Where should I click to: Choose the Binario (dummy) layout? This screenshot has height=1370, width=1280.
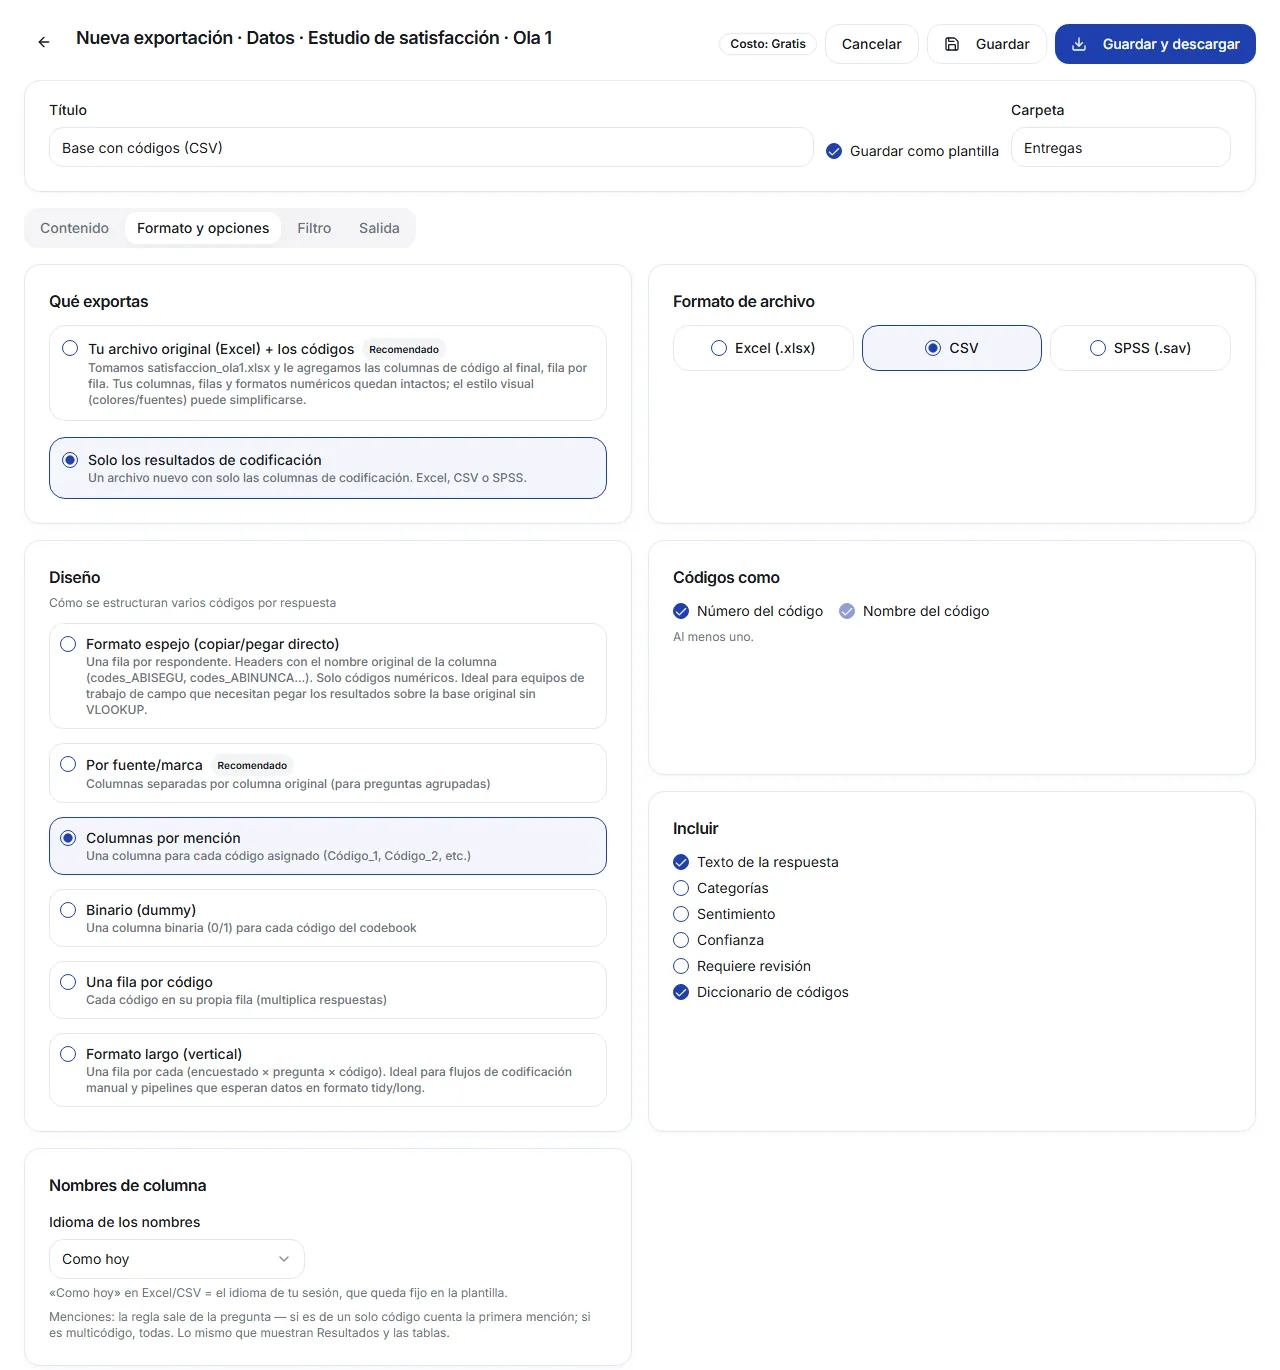pos(328,918)
